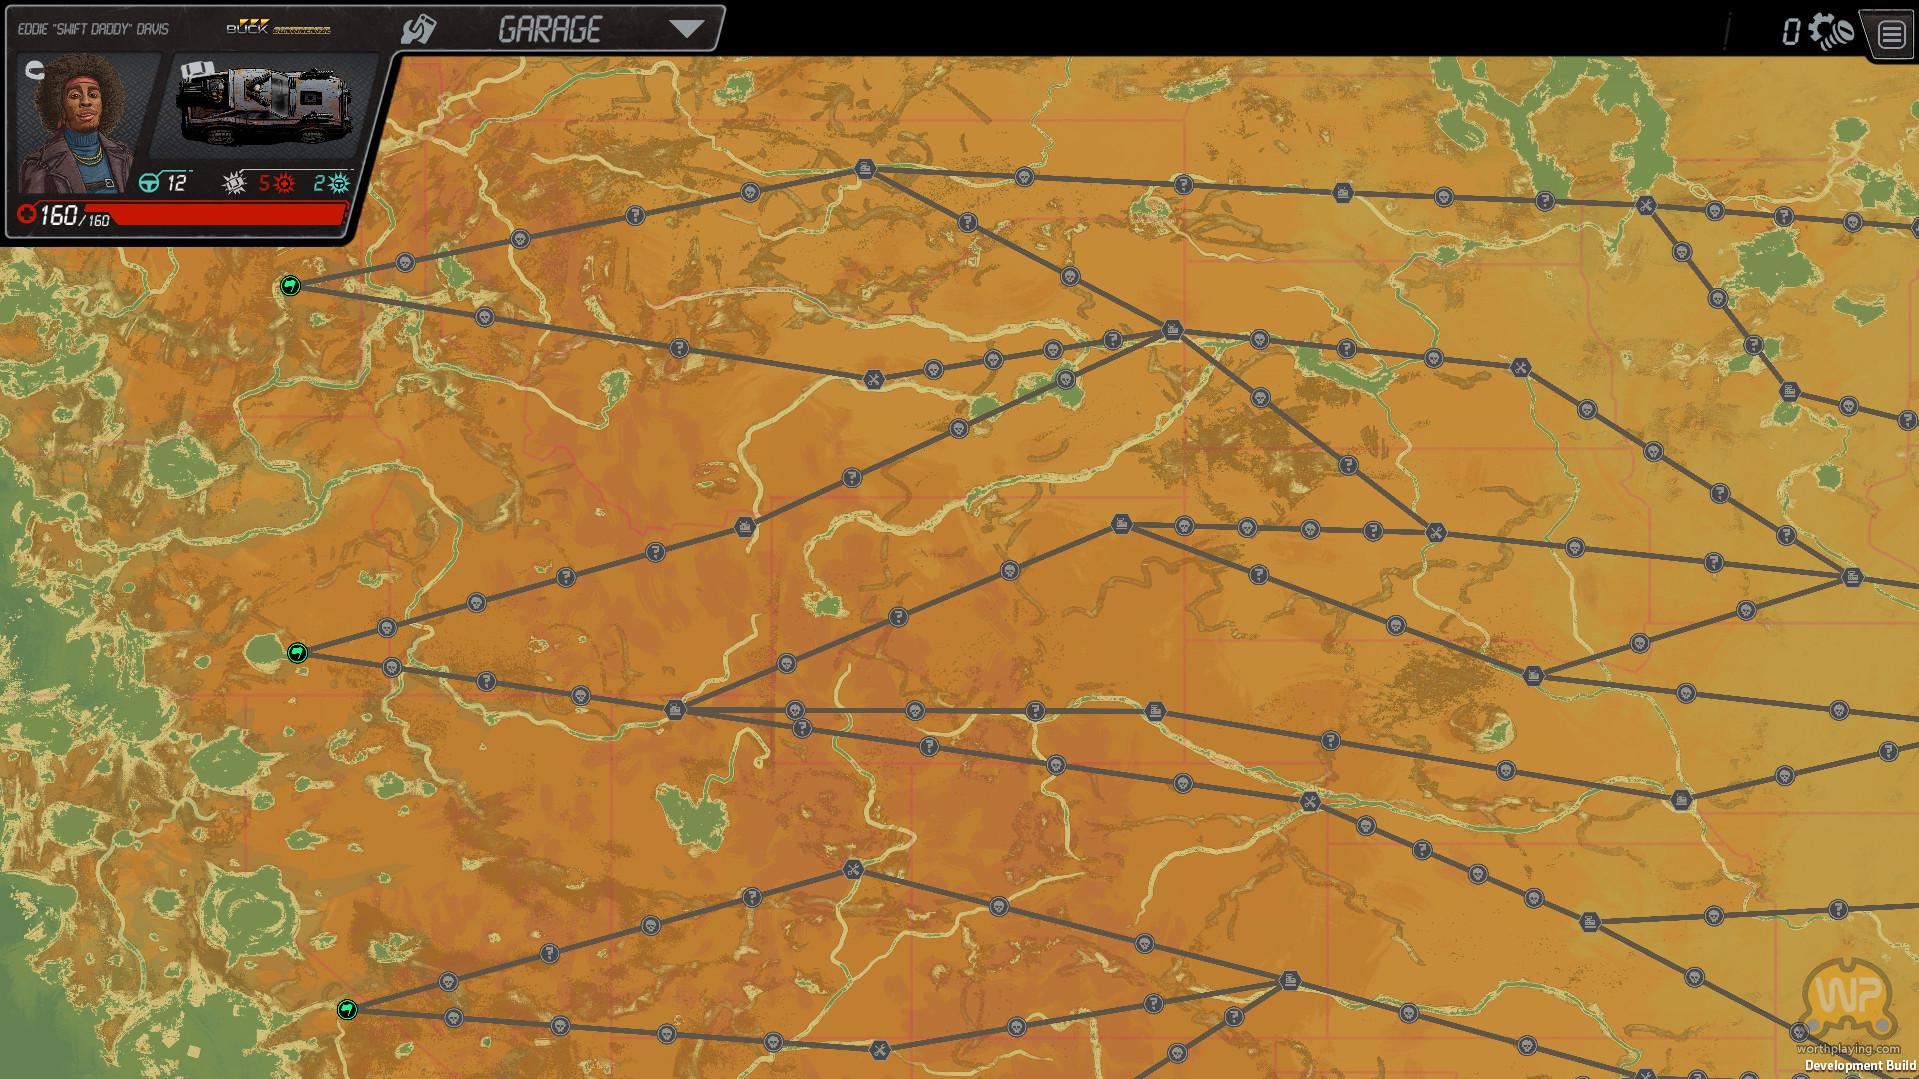The image size is (1919, 1079).
Task: Click the scrap gear and screw icon
Action: pyautogui.click(x=1831, y=31)
